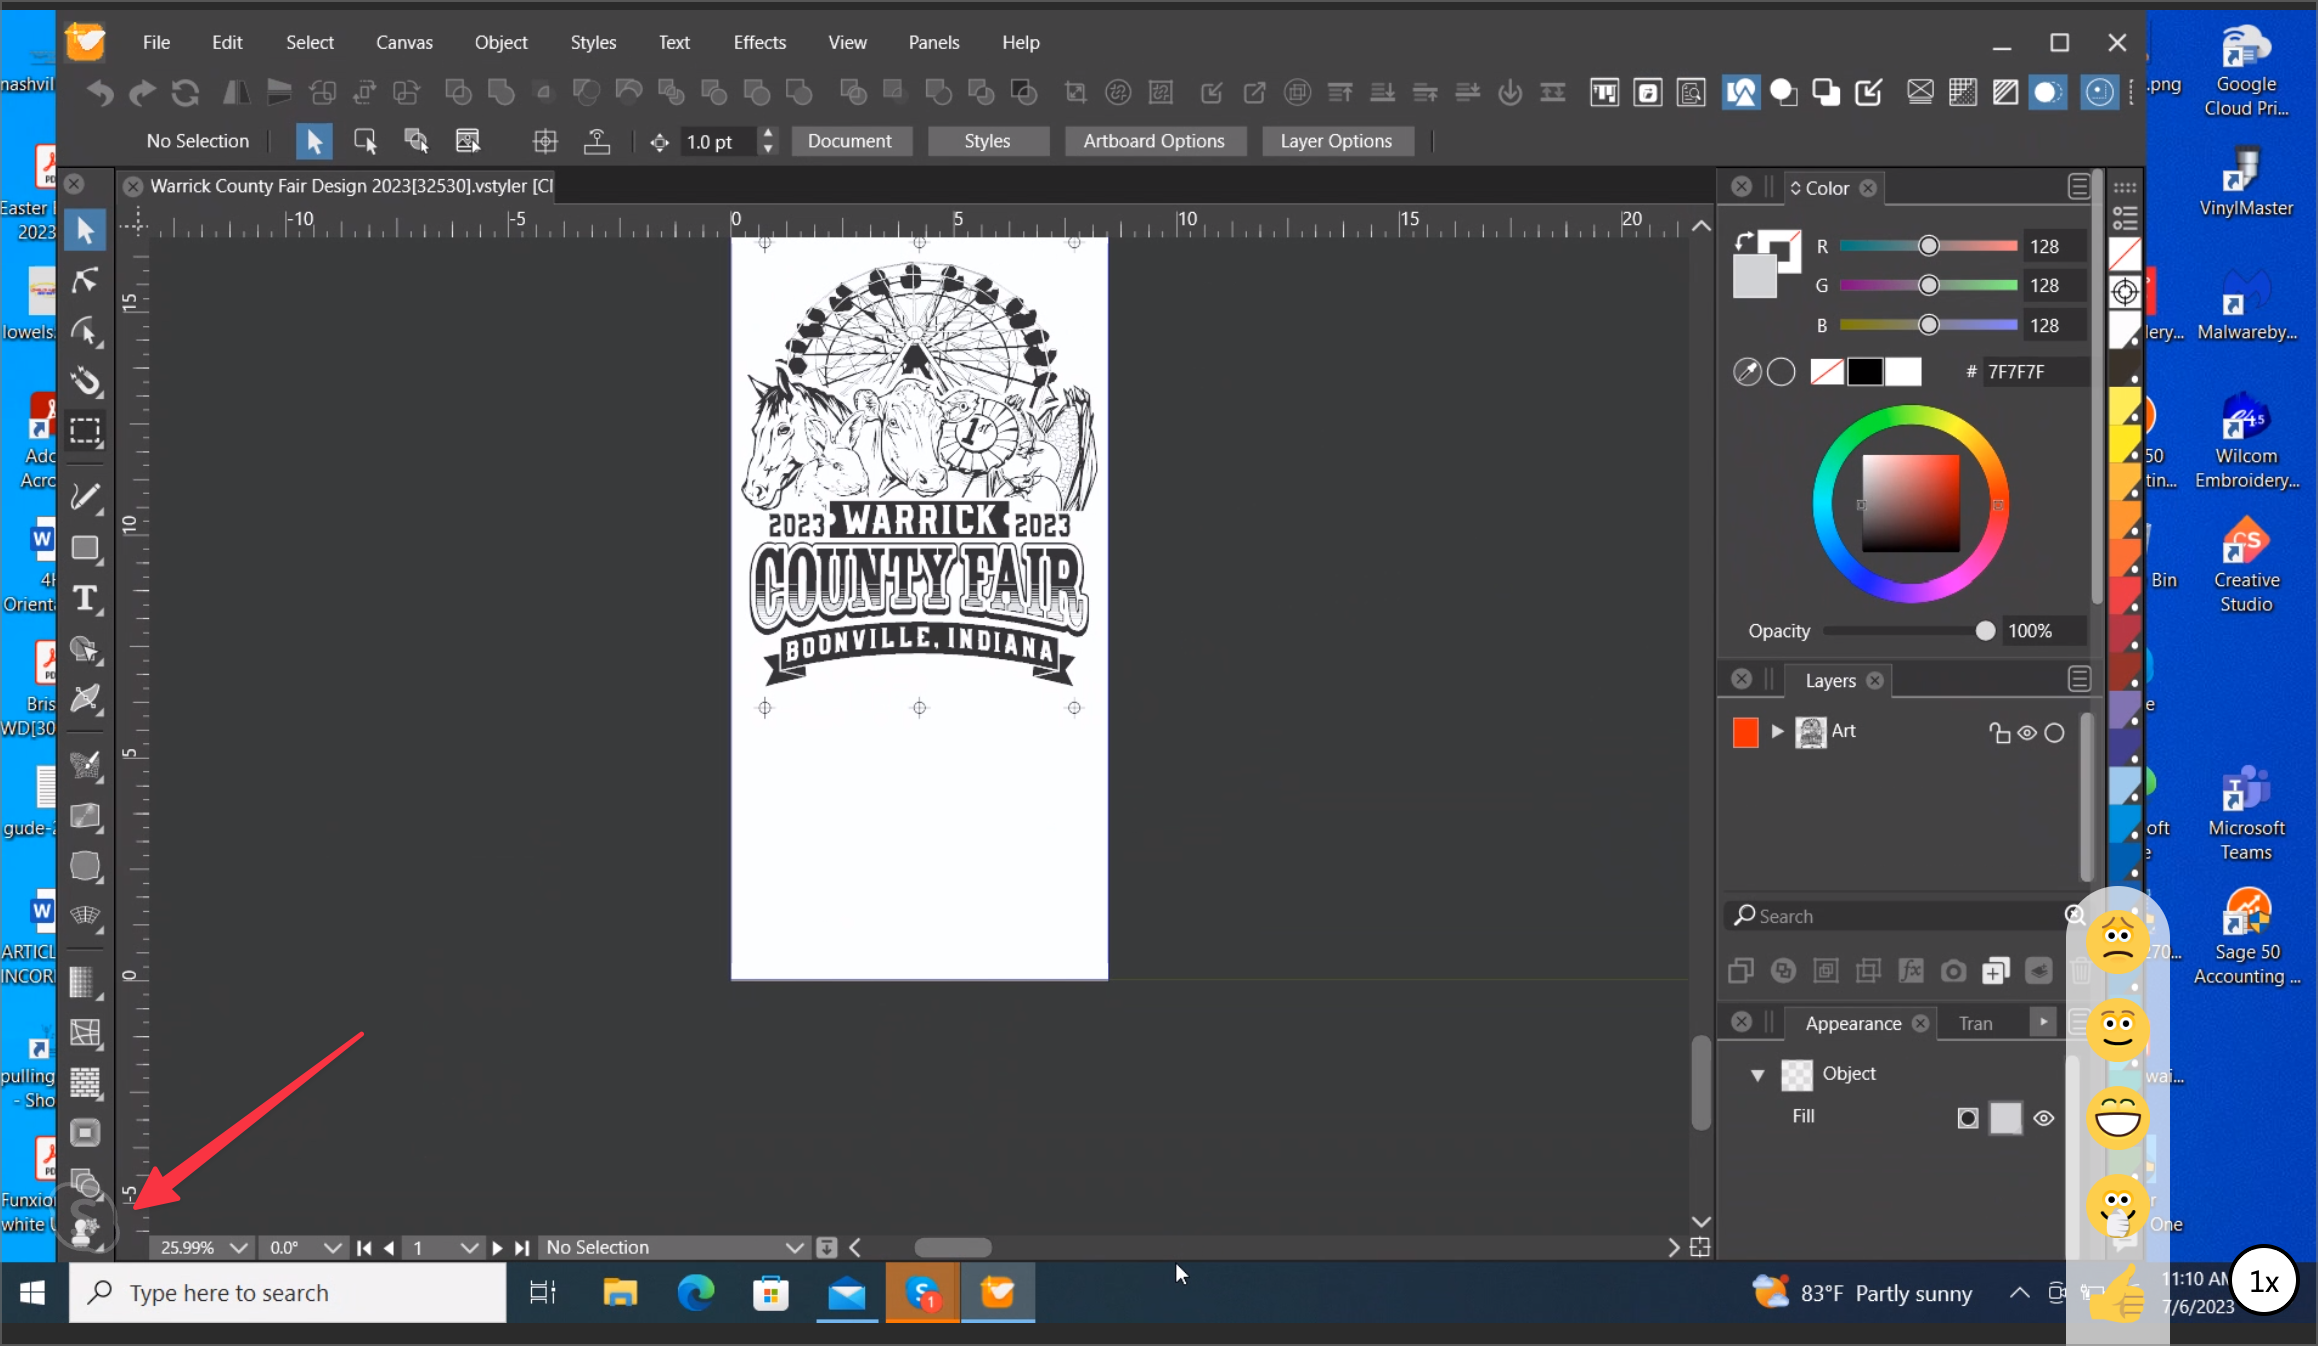2318x1346 pixels.
Task: Open the Edge browser from the taskbar
Action: [x=695, y=1293]
